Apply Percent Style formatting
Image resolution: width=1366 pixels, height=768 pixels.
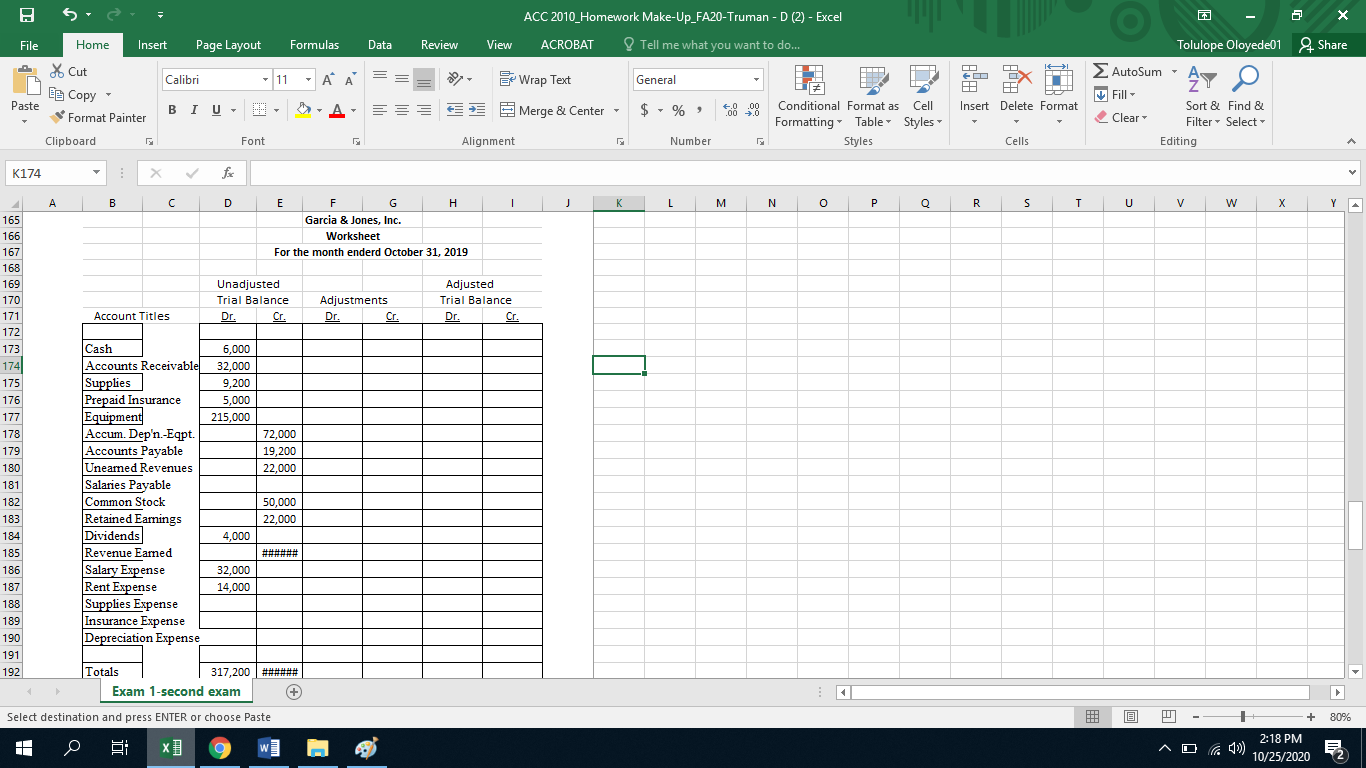point(679,110)
